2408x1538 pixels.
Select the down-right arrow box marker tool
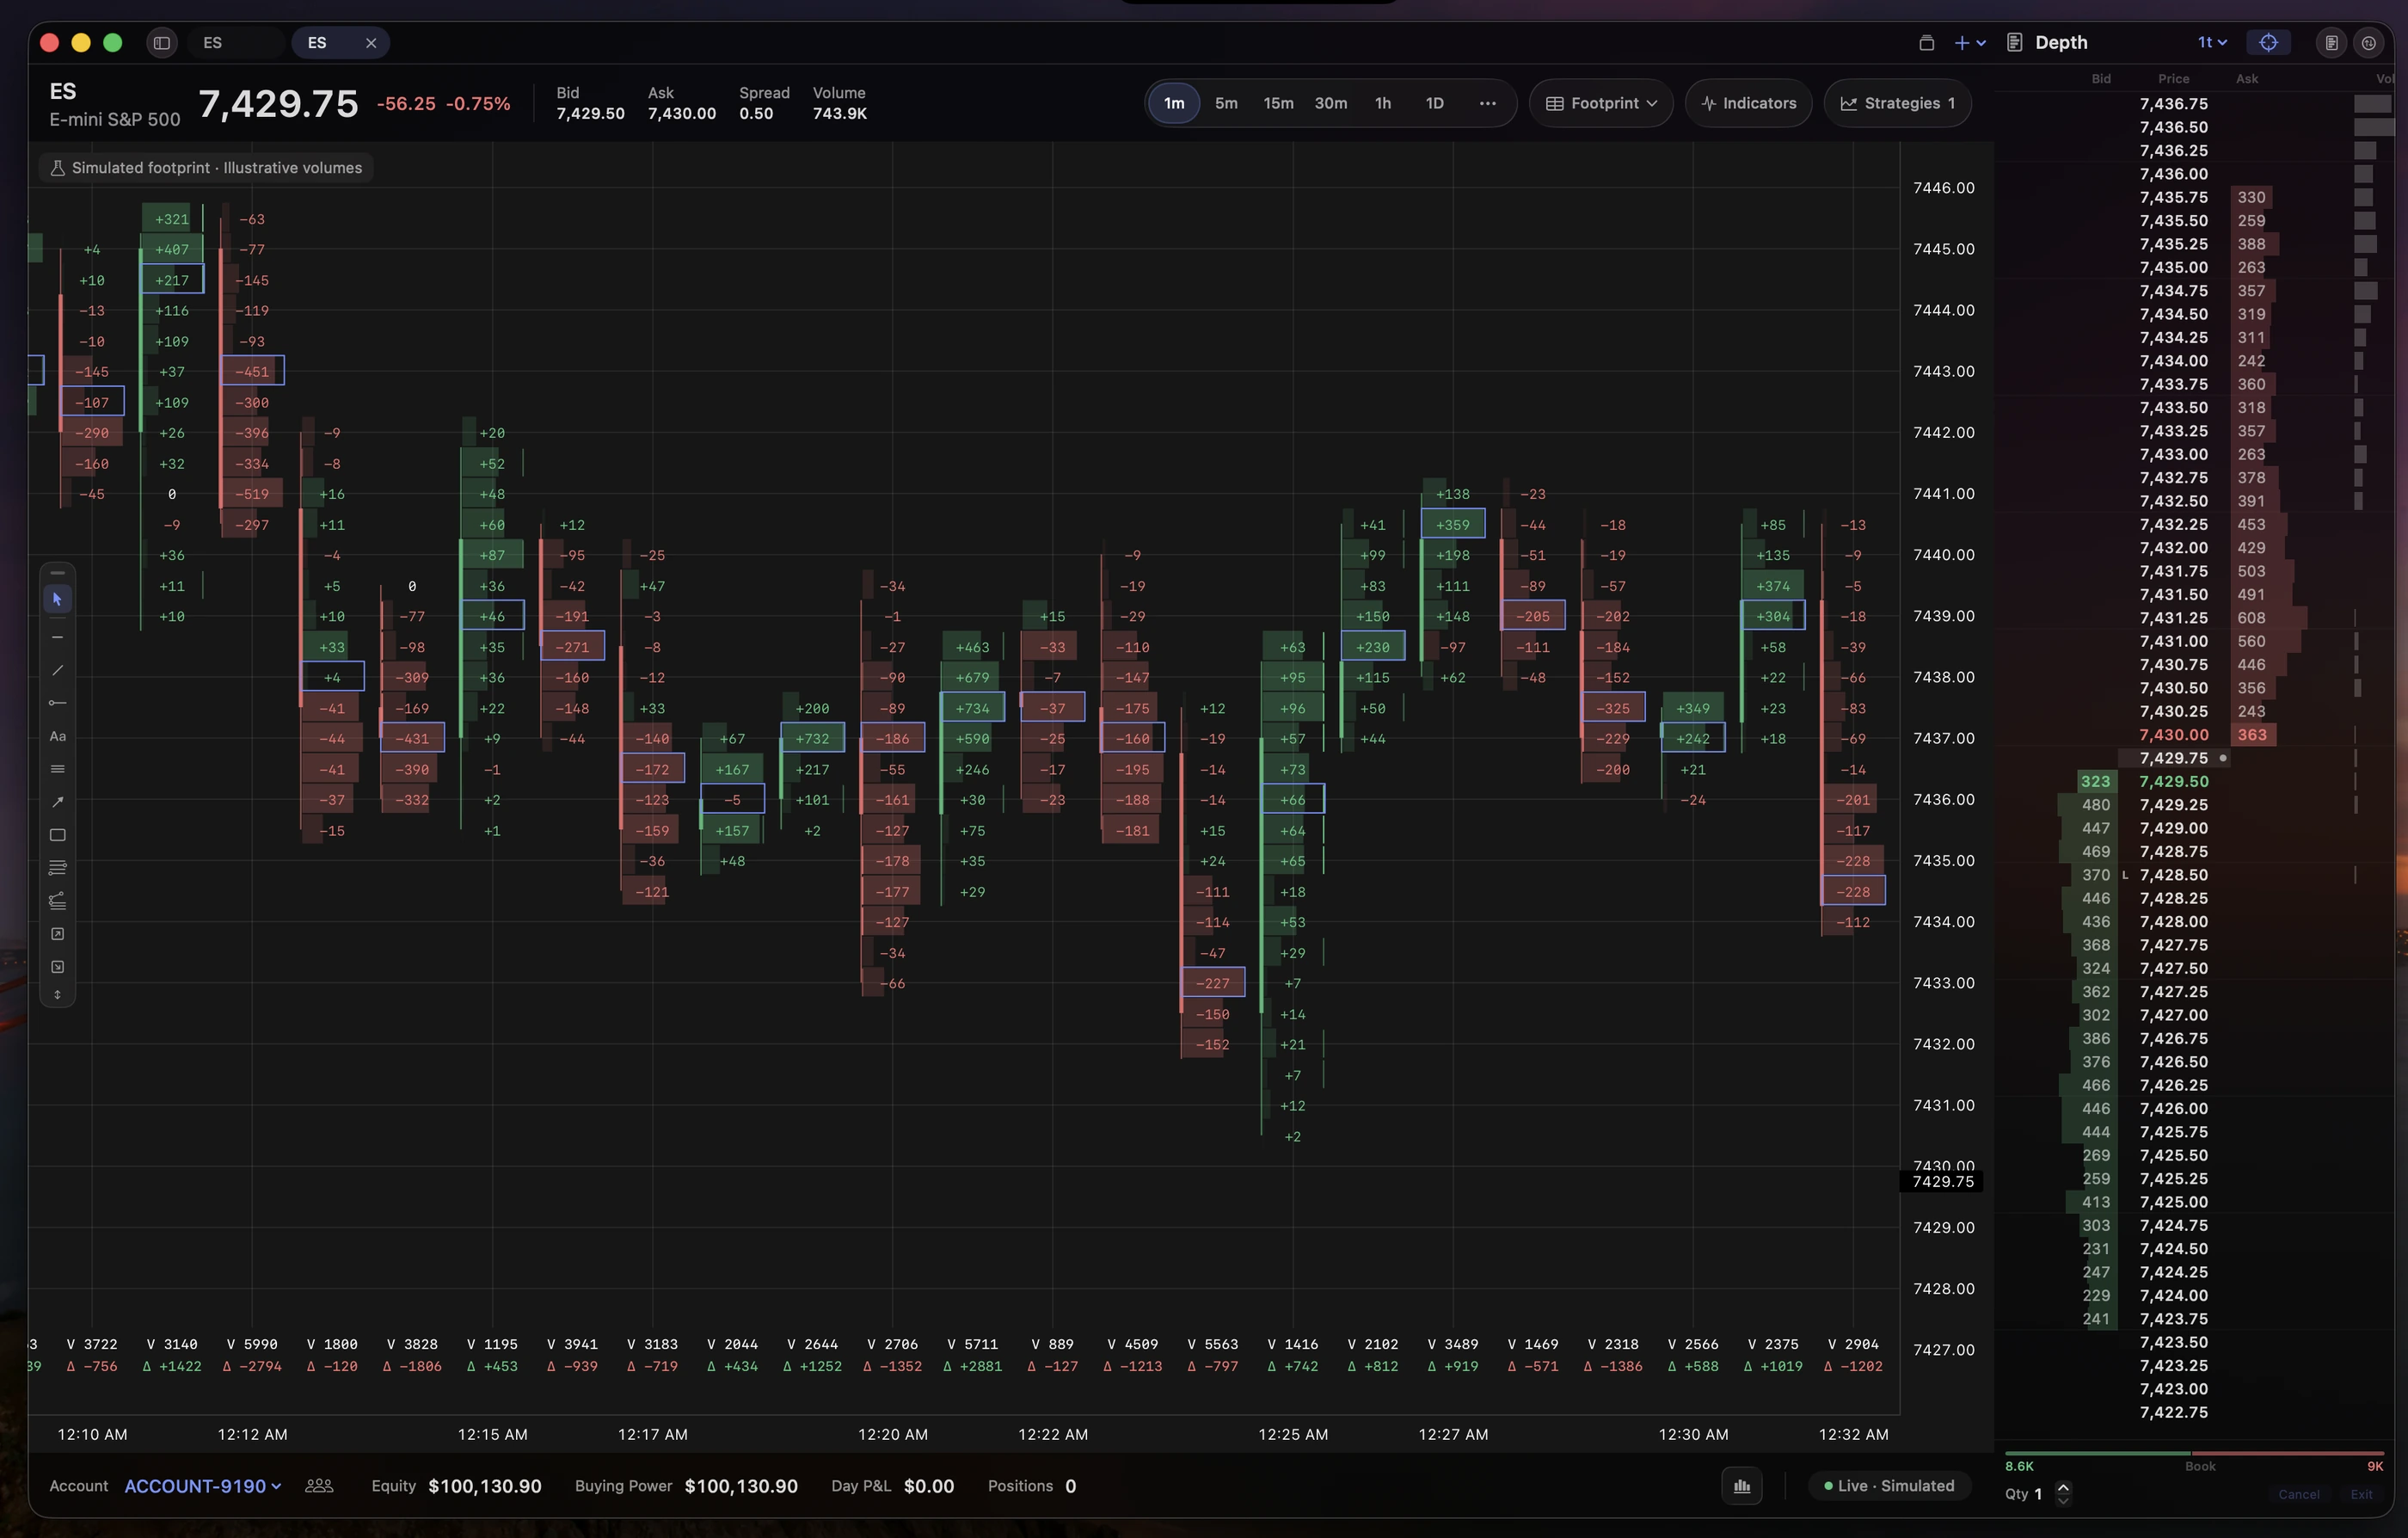tap(57, 967)
